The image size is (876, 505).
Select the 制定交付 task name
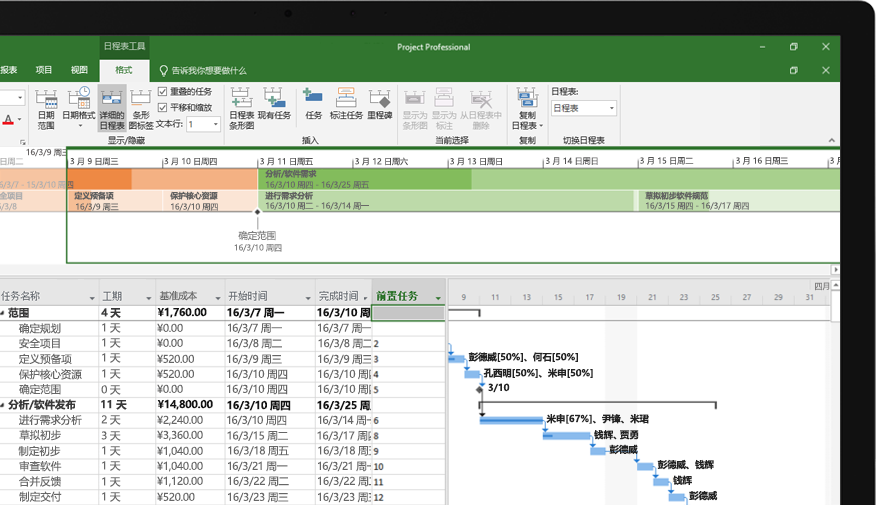coord(40,497)
